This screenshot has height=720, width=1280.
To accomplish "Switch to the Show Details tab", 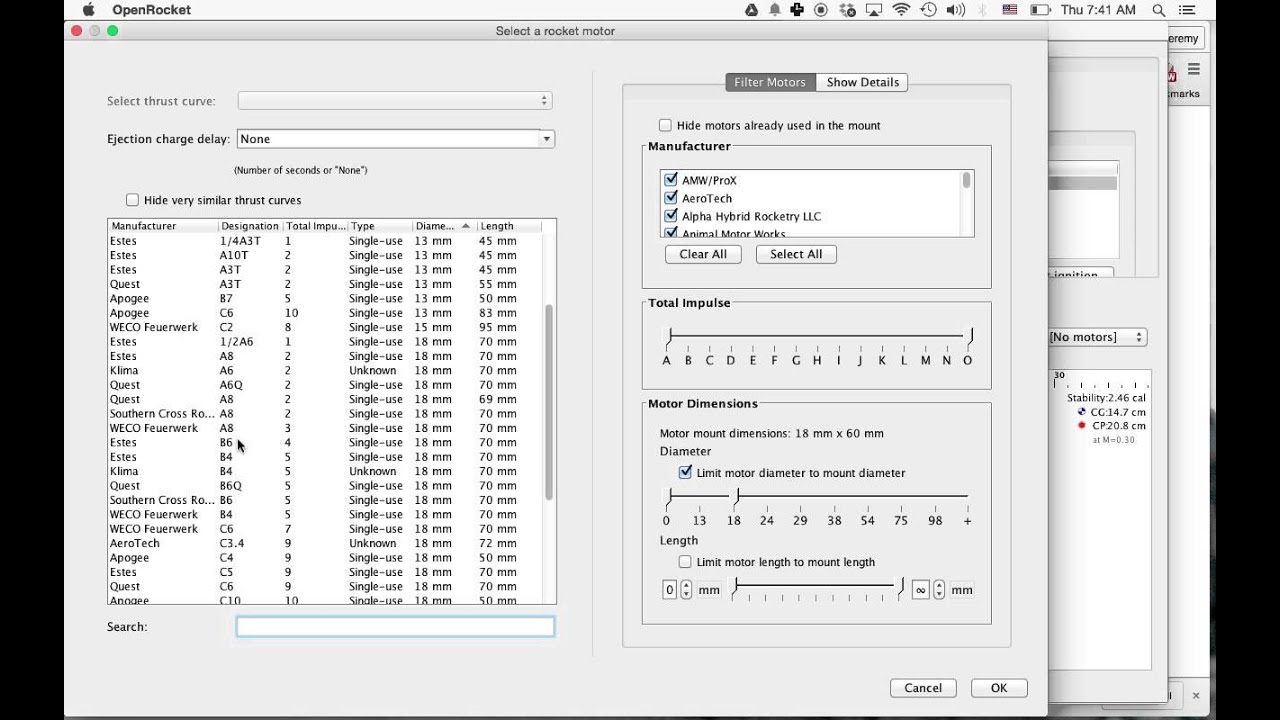I will (862, 82).
